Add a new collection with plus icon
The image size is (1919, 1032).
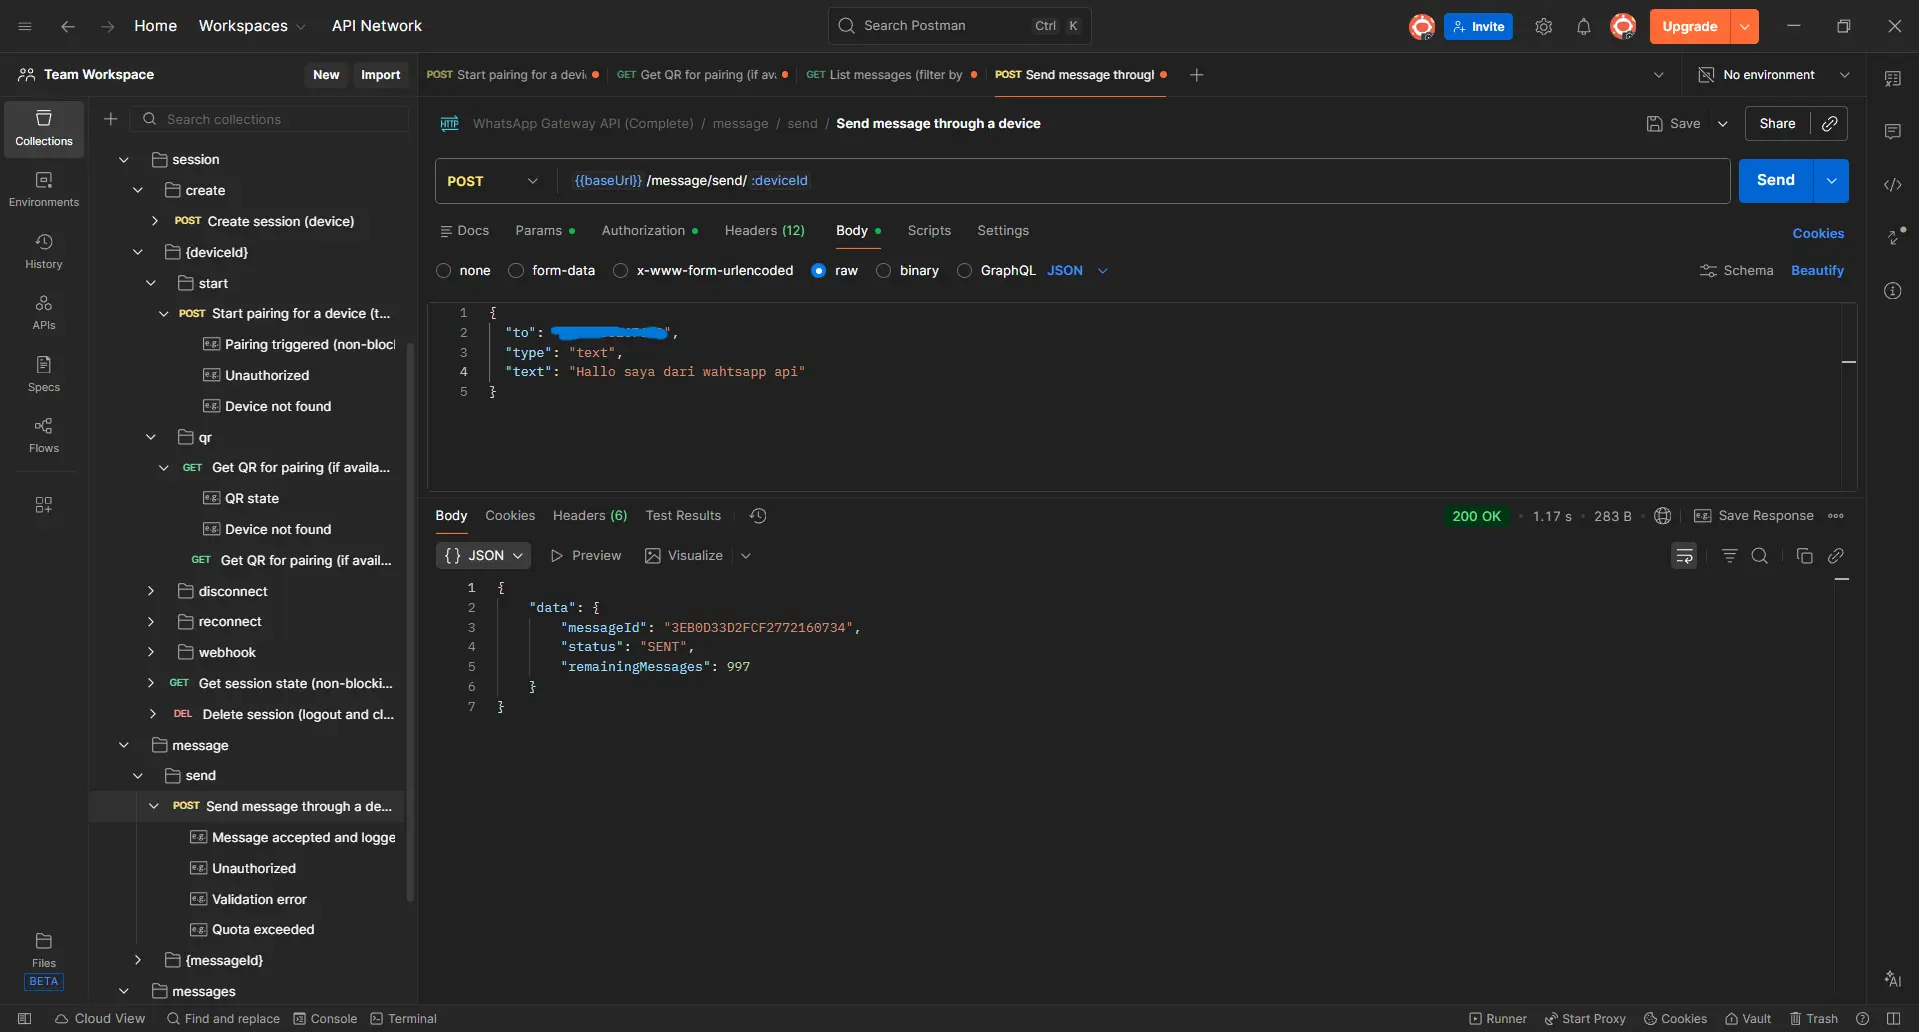pyautogui.click(x=111, y=119)
